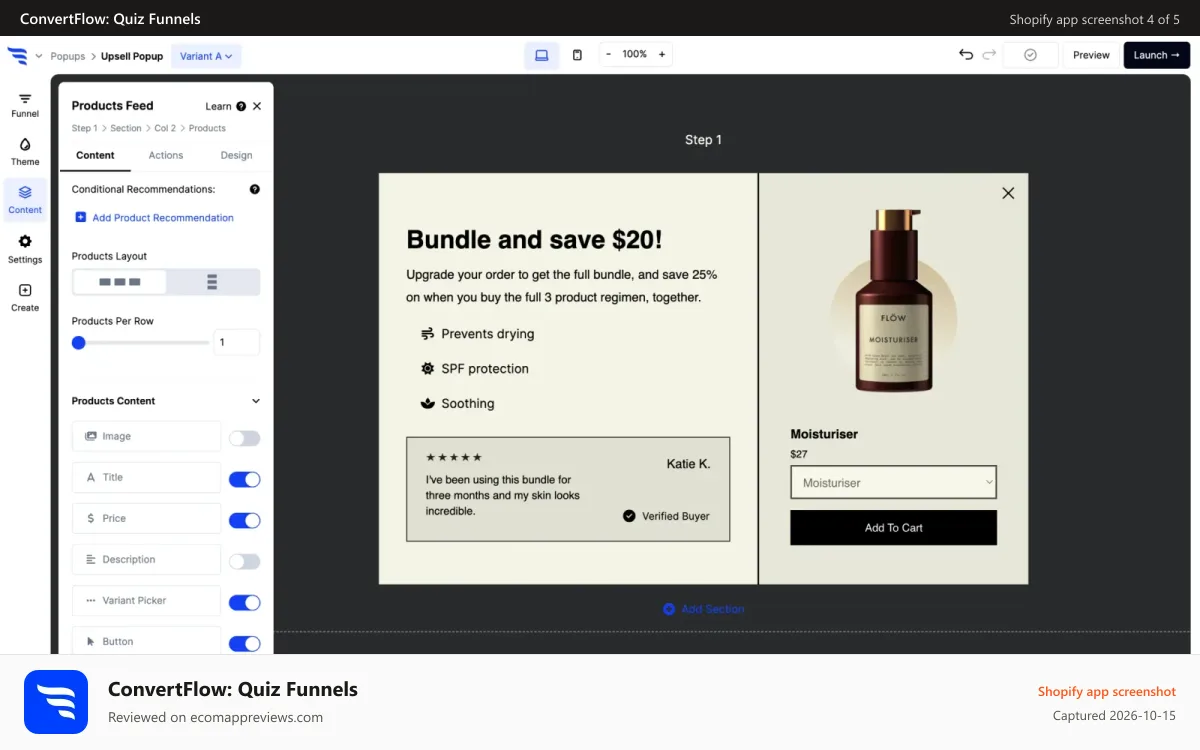
Task: Select Section in panel breadcrumb
Action: point(126,128)
